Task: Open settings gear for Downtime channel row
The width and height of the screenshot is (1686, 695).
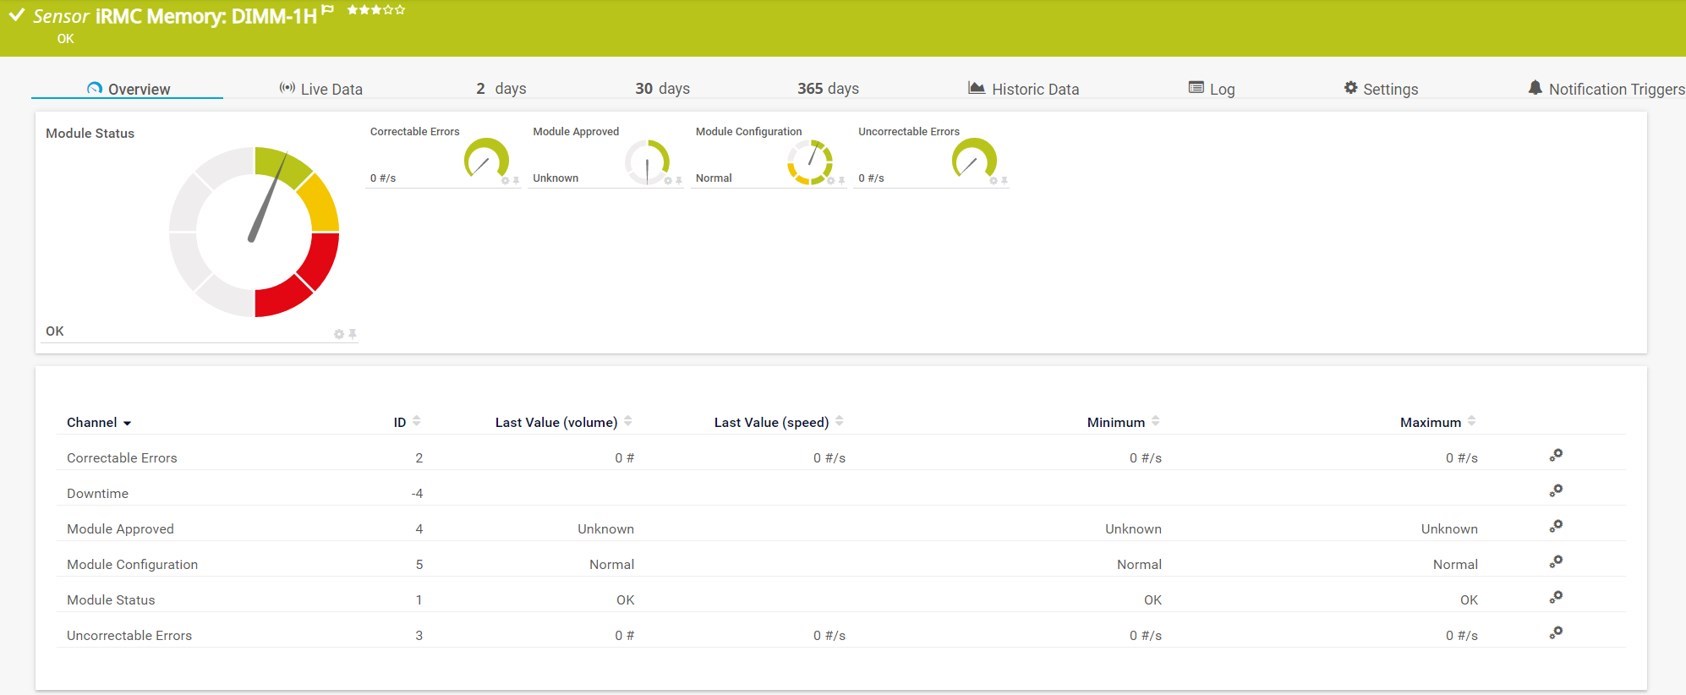Action: [1555, 491]
